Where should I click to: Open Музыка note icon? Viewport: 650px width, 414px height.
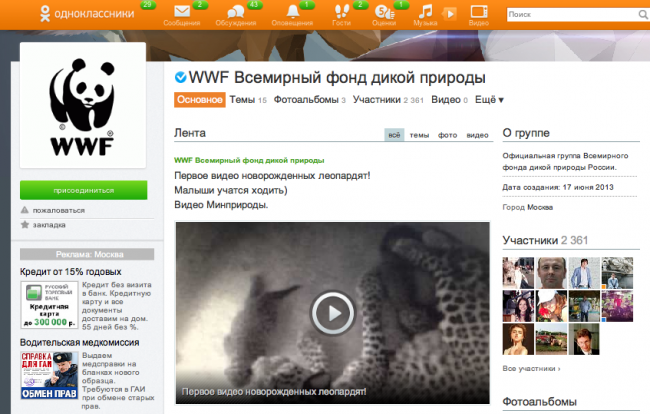[x=425, y=11]
